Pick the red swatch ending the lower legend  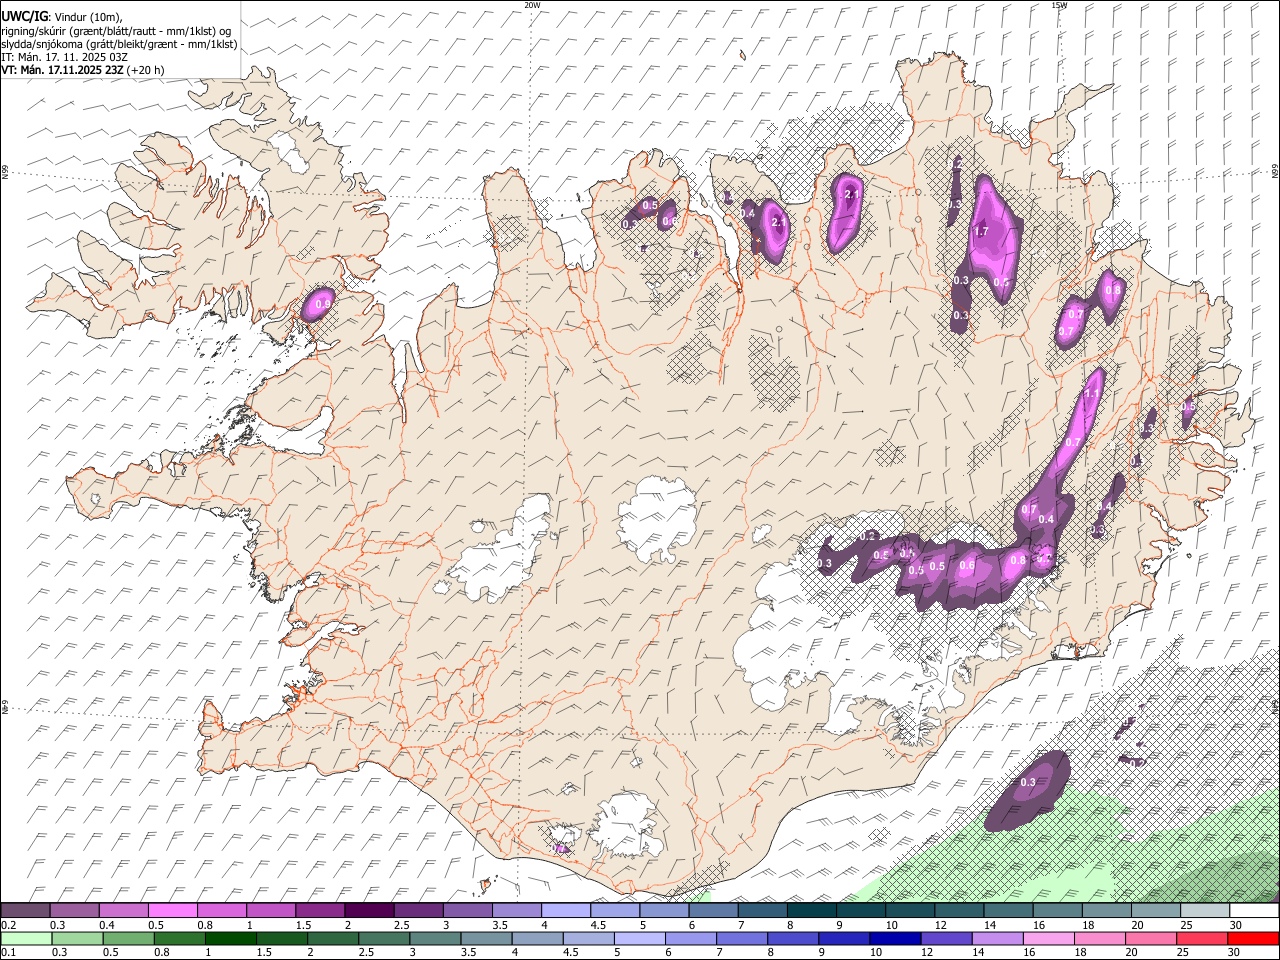point(1255,938)
